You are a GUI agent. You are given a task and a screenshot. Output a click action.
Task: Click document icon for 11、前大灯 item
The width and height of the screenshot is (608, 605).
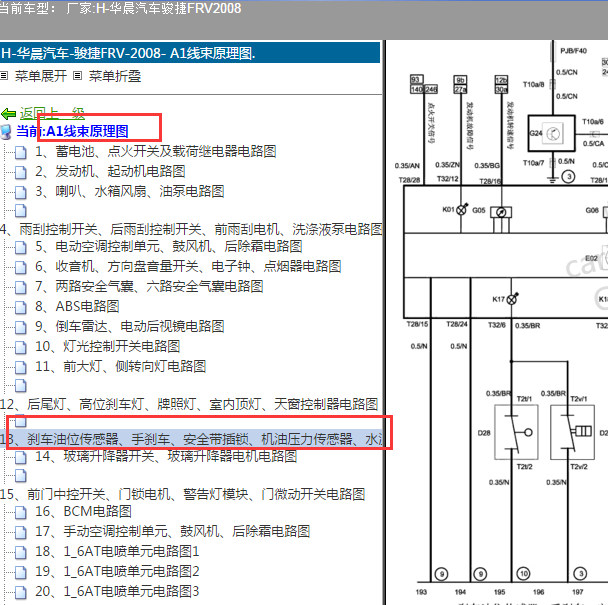click(x=21, y=367)
